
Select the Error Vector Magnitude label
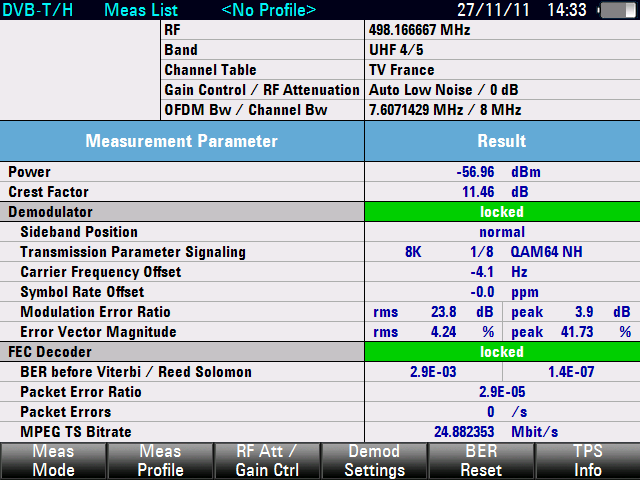coord(98,332)
